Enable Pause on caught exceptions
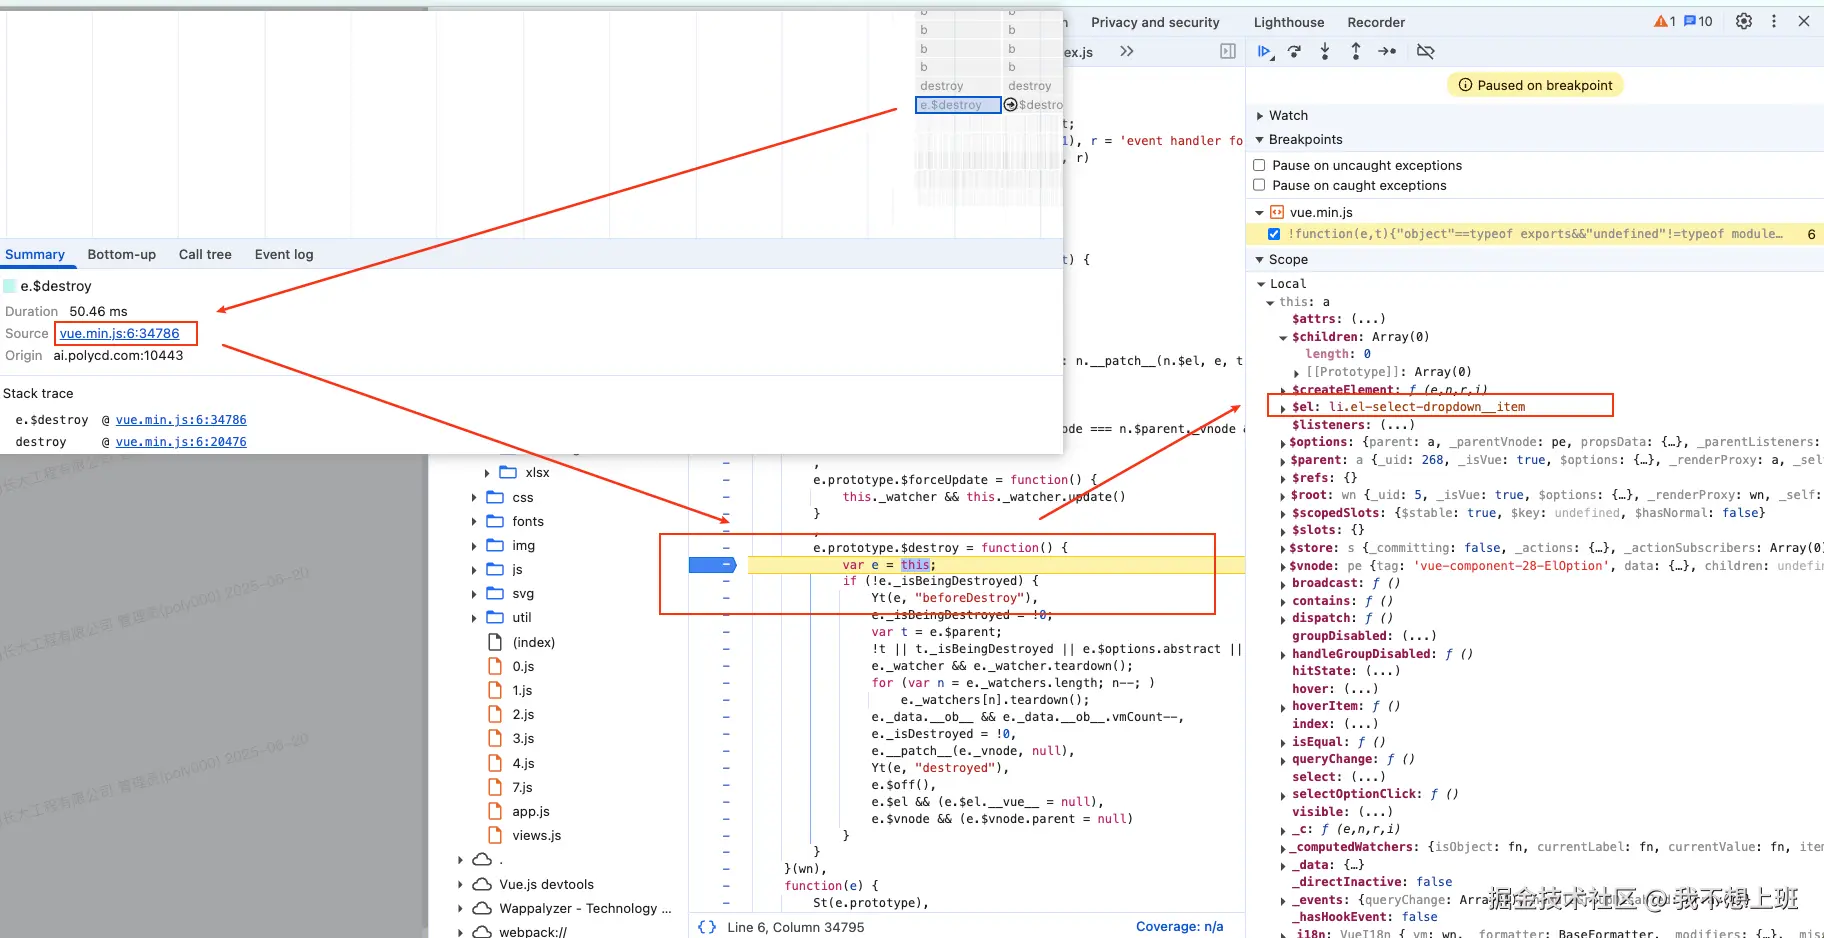Screen dimensions: 1824x938 click(x=1260, y=185)
